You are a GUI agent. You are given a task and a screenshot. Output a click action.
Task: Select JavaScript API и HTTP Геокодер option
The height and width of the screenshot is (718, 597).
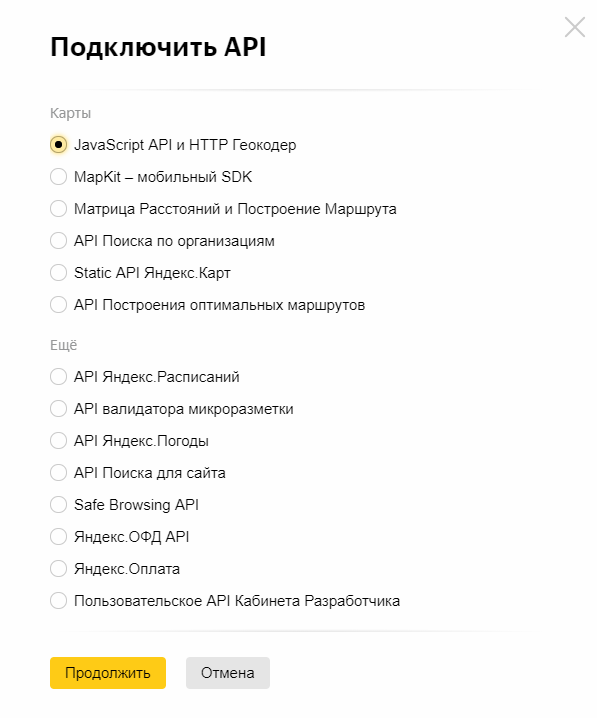58,145
